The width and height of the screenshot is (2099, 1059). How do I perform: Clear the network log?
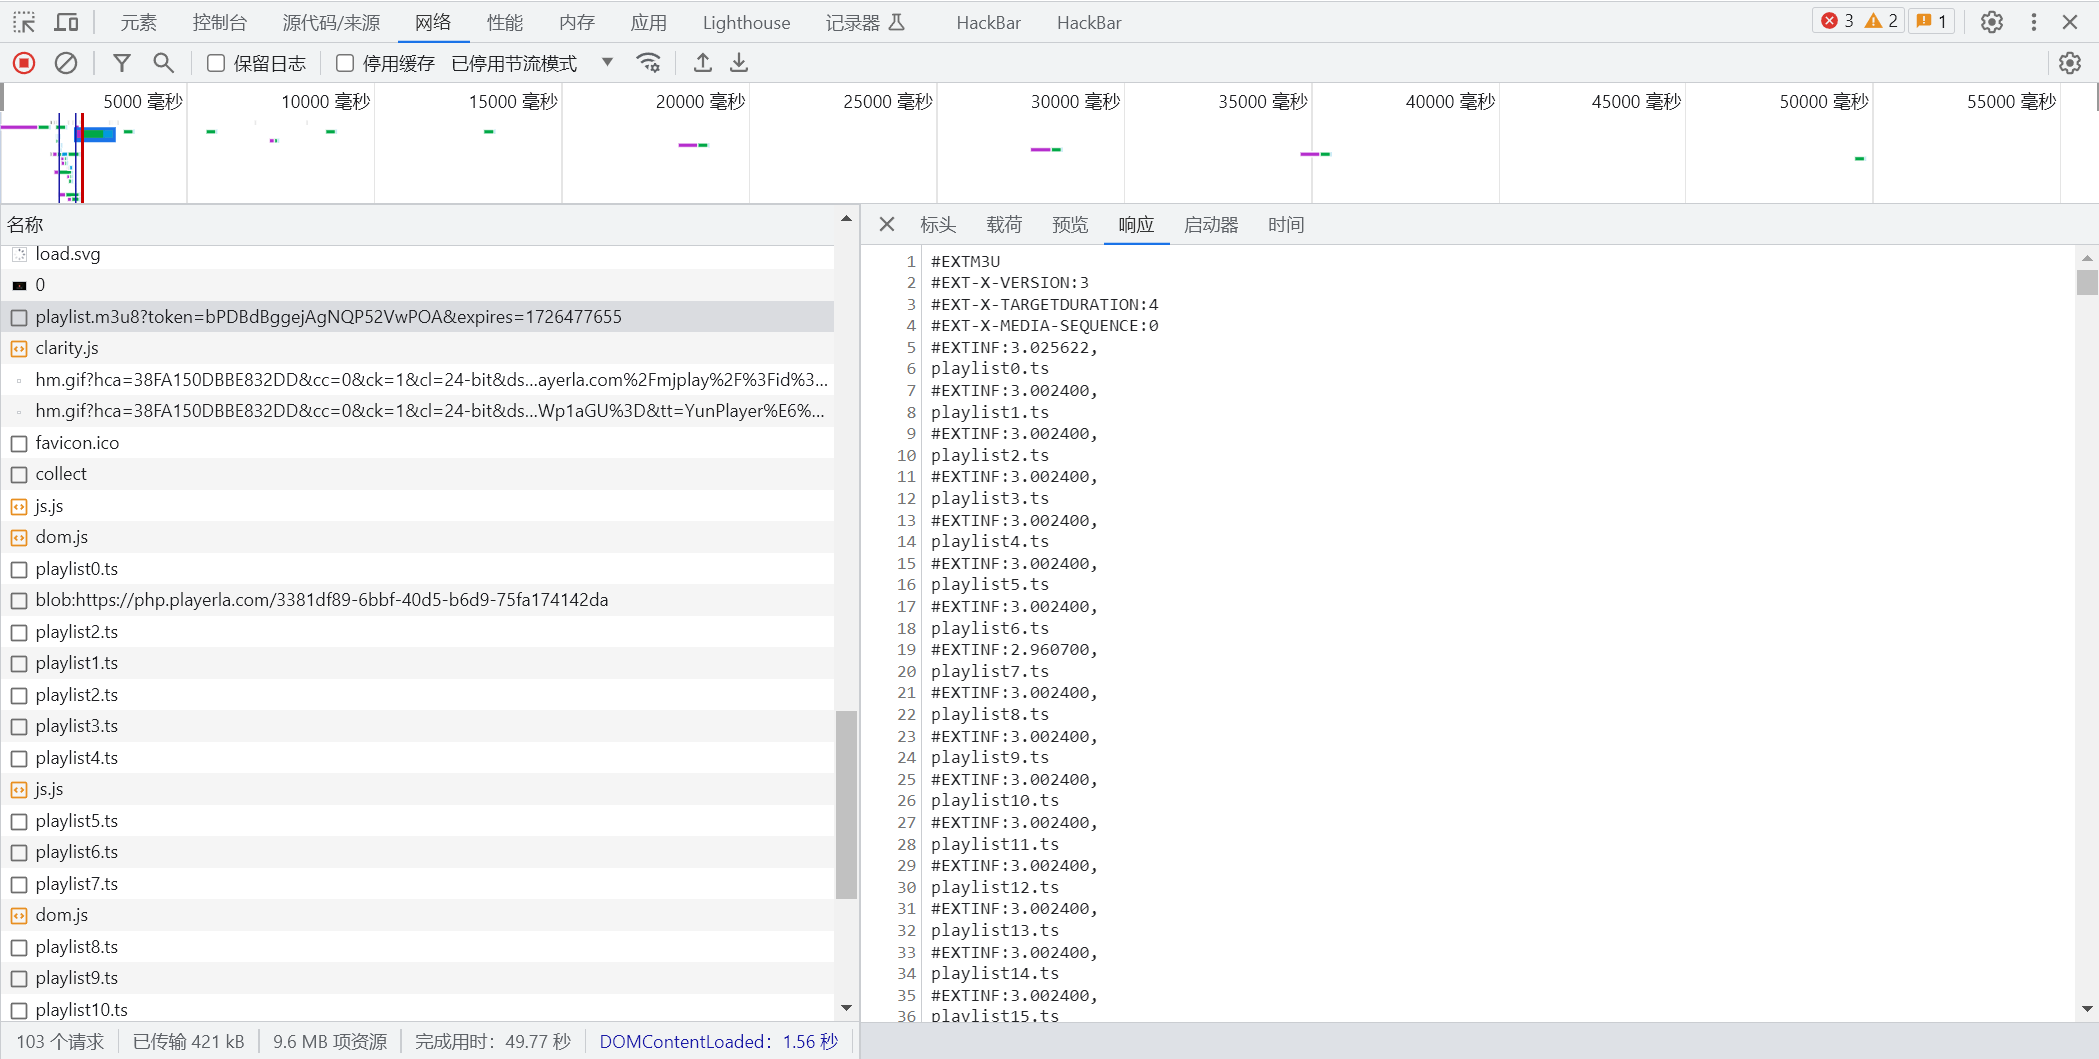point(66,63)
